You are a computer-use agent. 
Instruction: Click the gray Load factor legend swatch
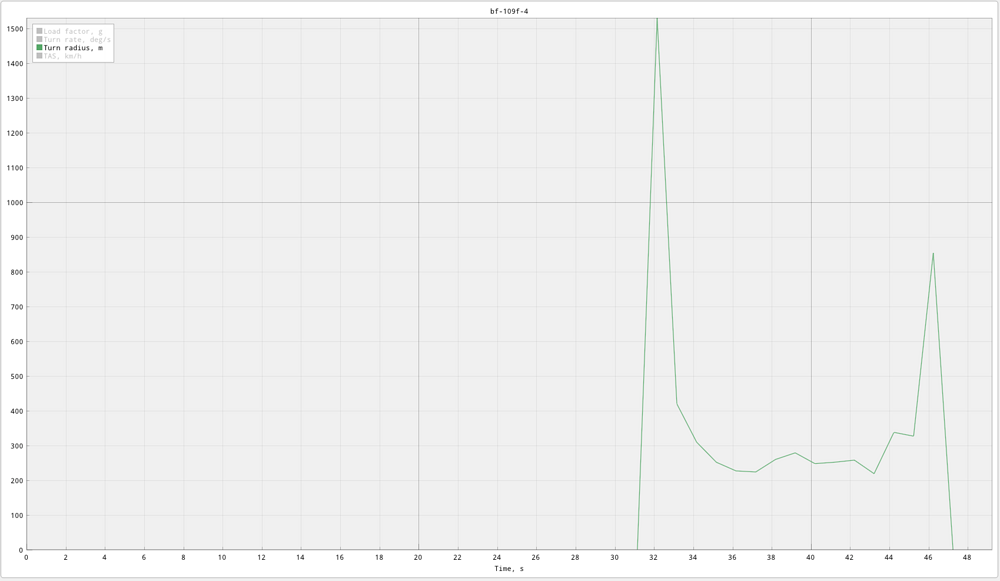(40, 31)
